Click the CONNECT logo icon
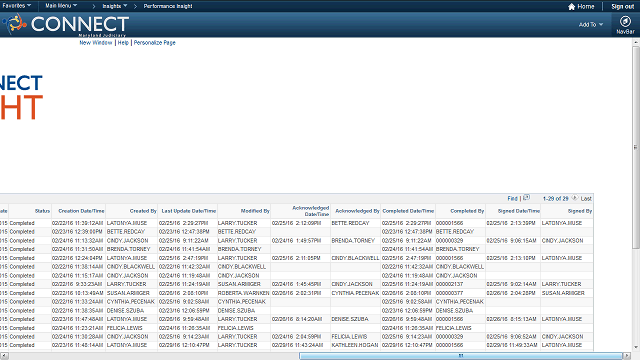The height and width of the screenshot is (360, 640). pyautogui.click(x=15, y=24)
